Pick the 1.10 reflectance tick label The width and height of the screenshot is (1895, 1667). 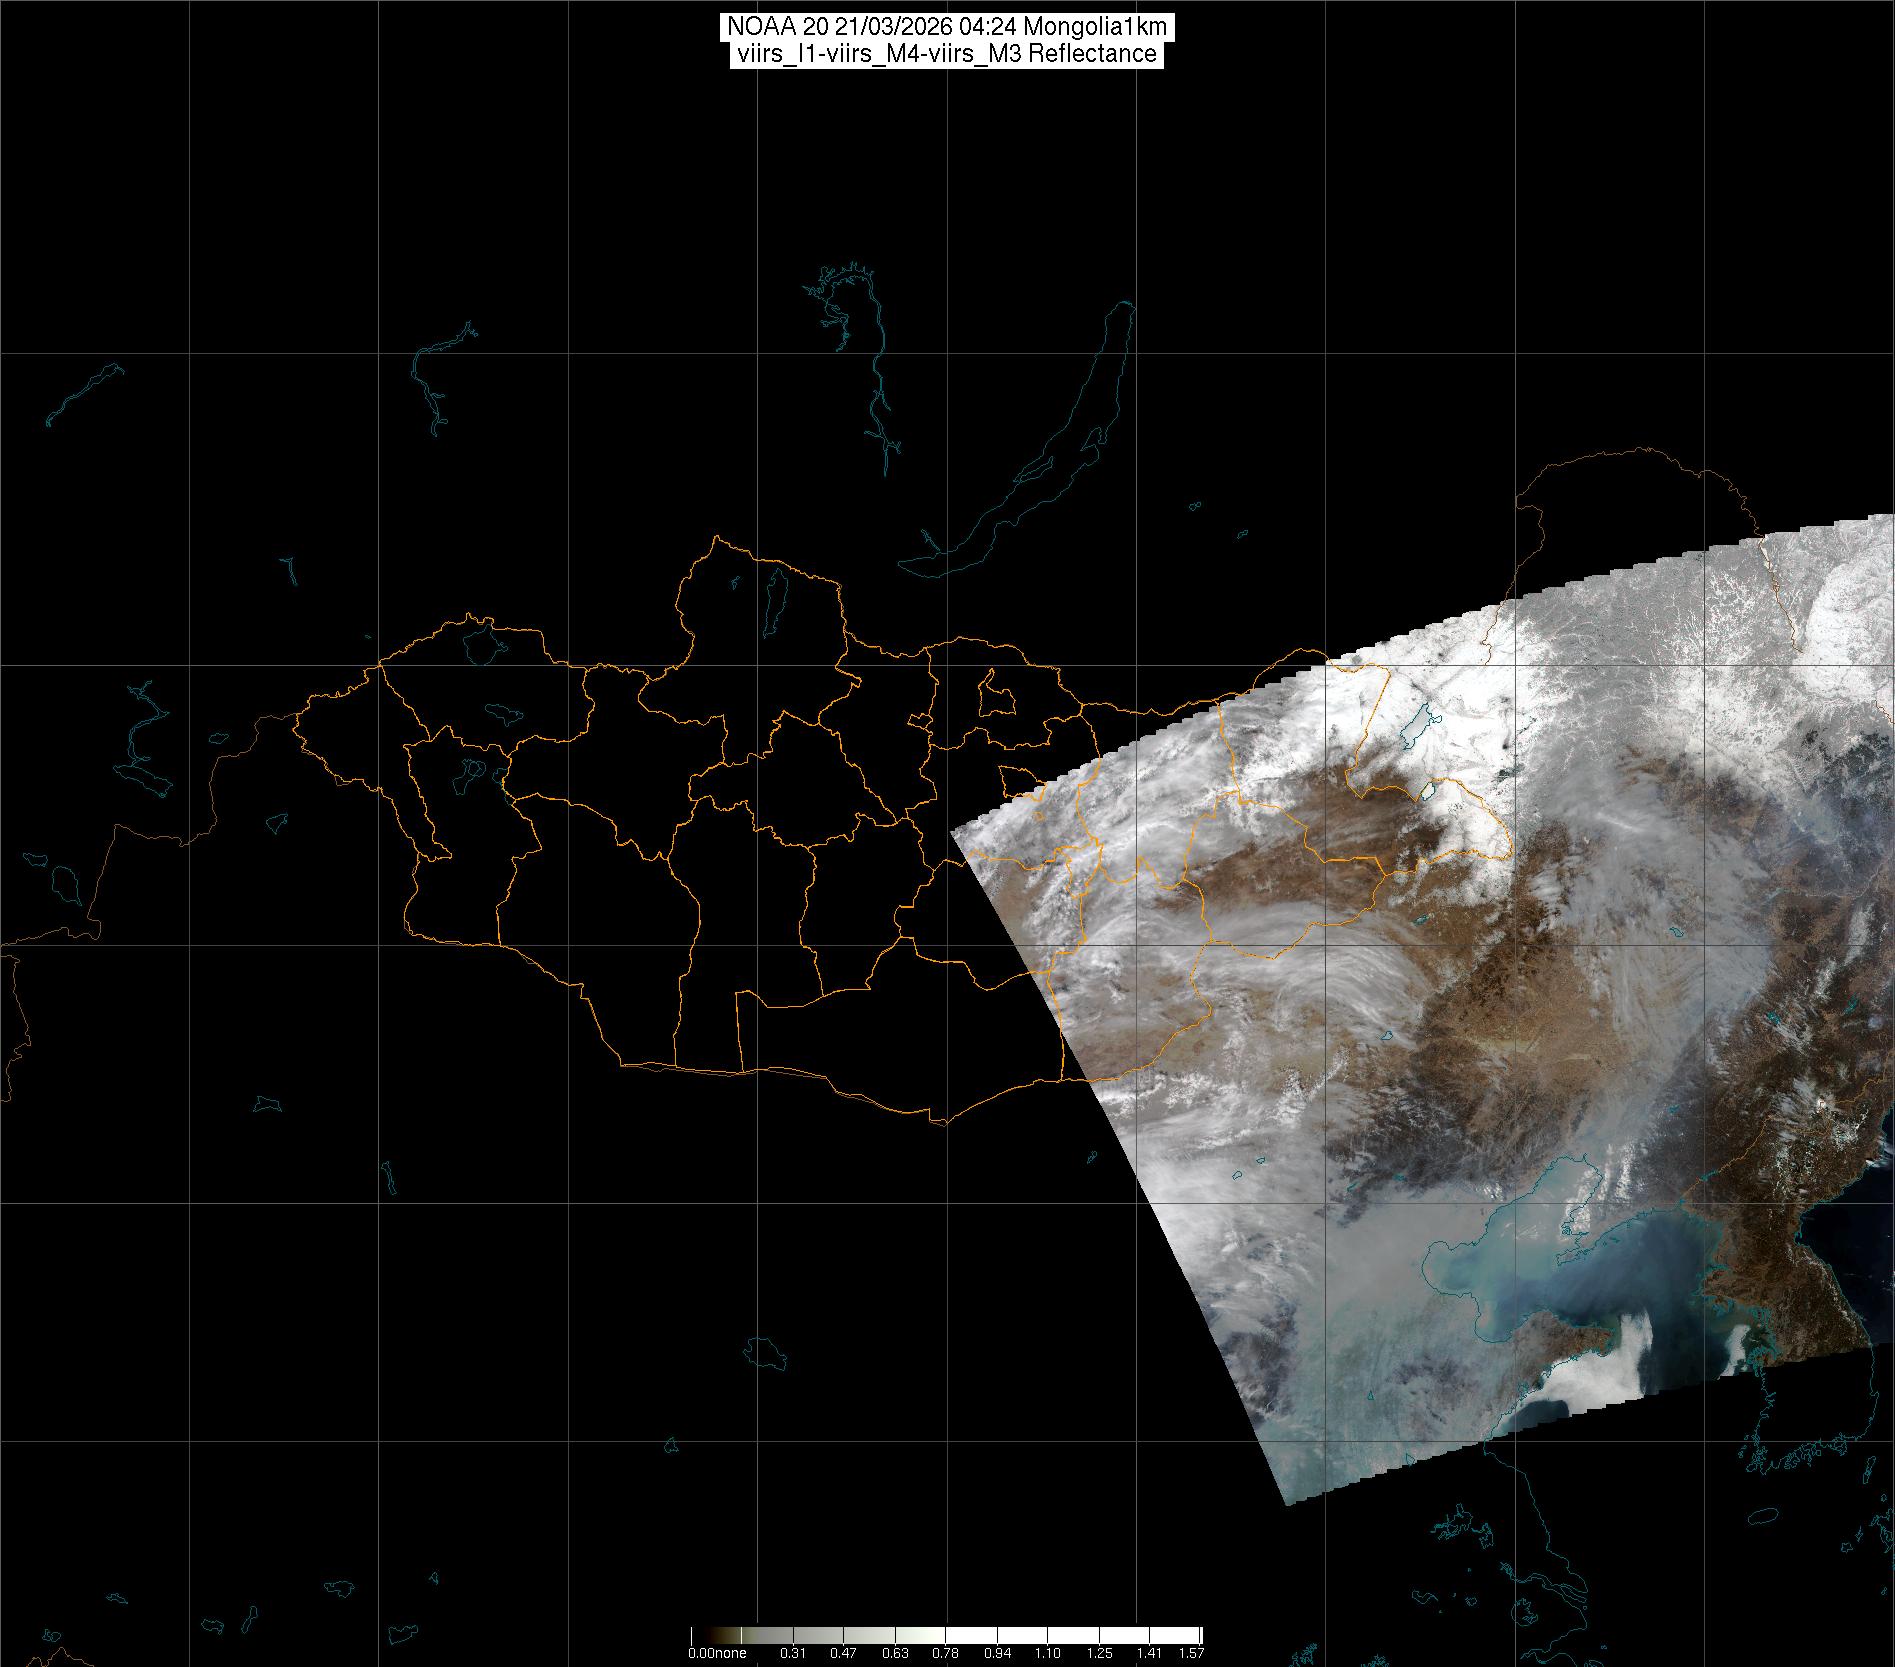(x=1047, y=1653)
